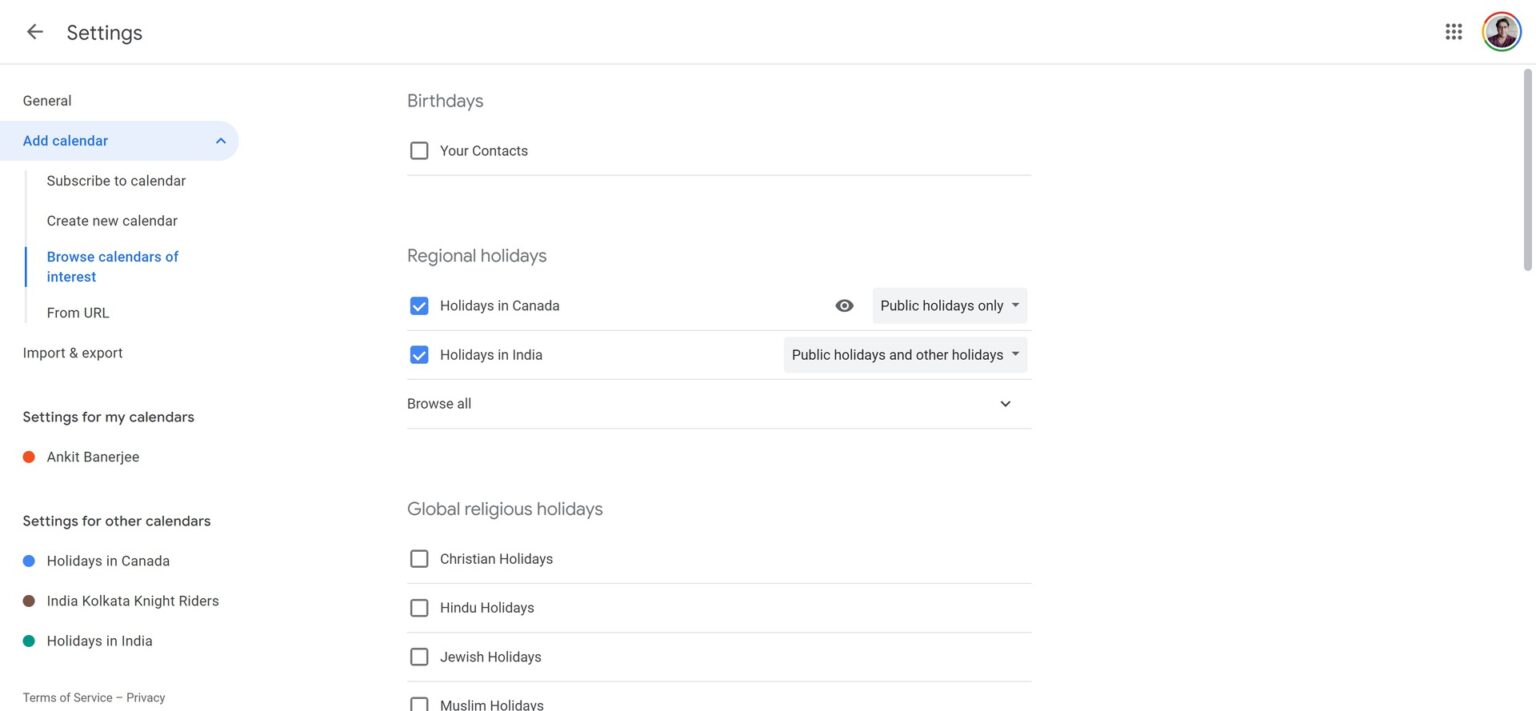This screenshot has height=711, width=1536.
Task: Open the Google apps grid
Action: pos(1454,32)
